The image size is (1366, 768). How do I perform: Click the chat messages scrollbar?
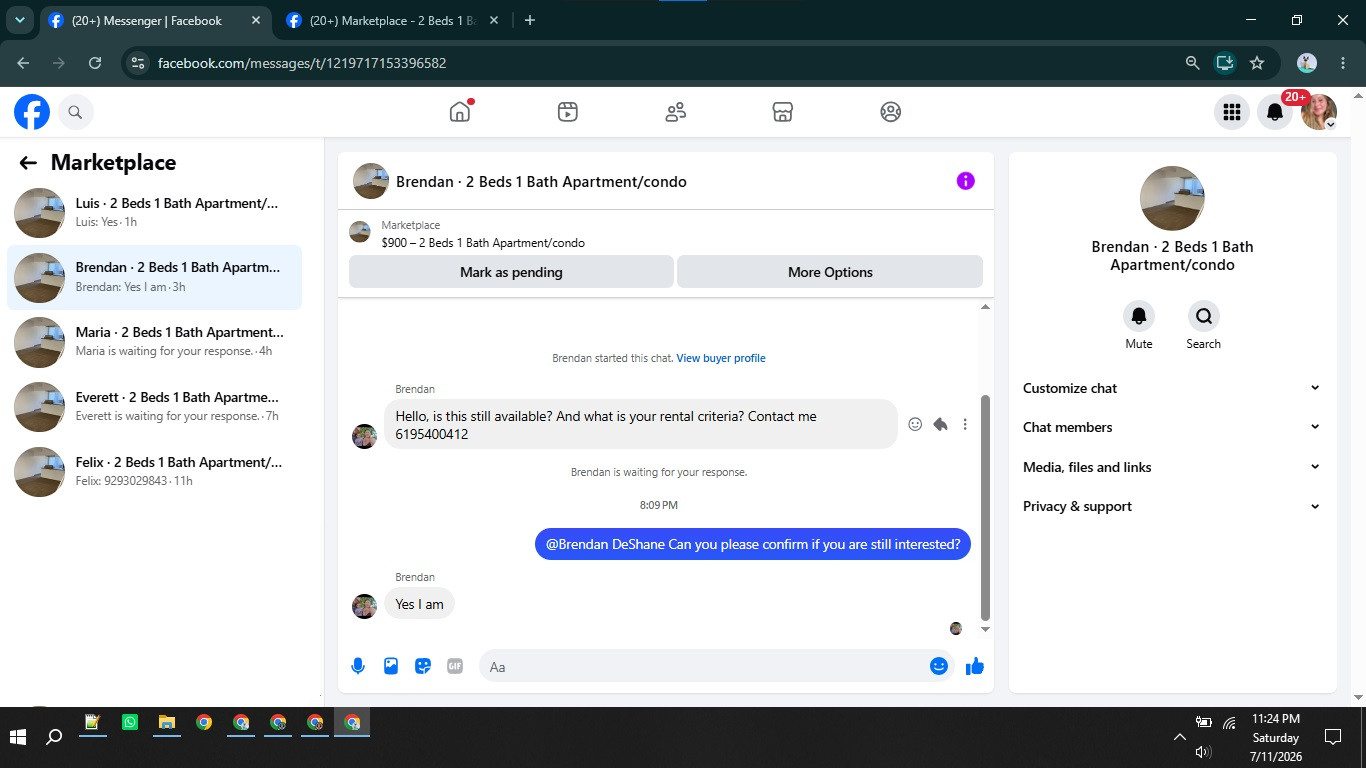[985, 507]
